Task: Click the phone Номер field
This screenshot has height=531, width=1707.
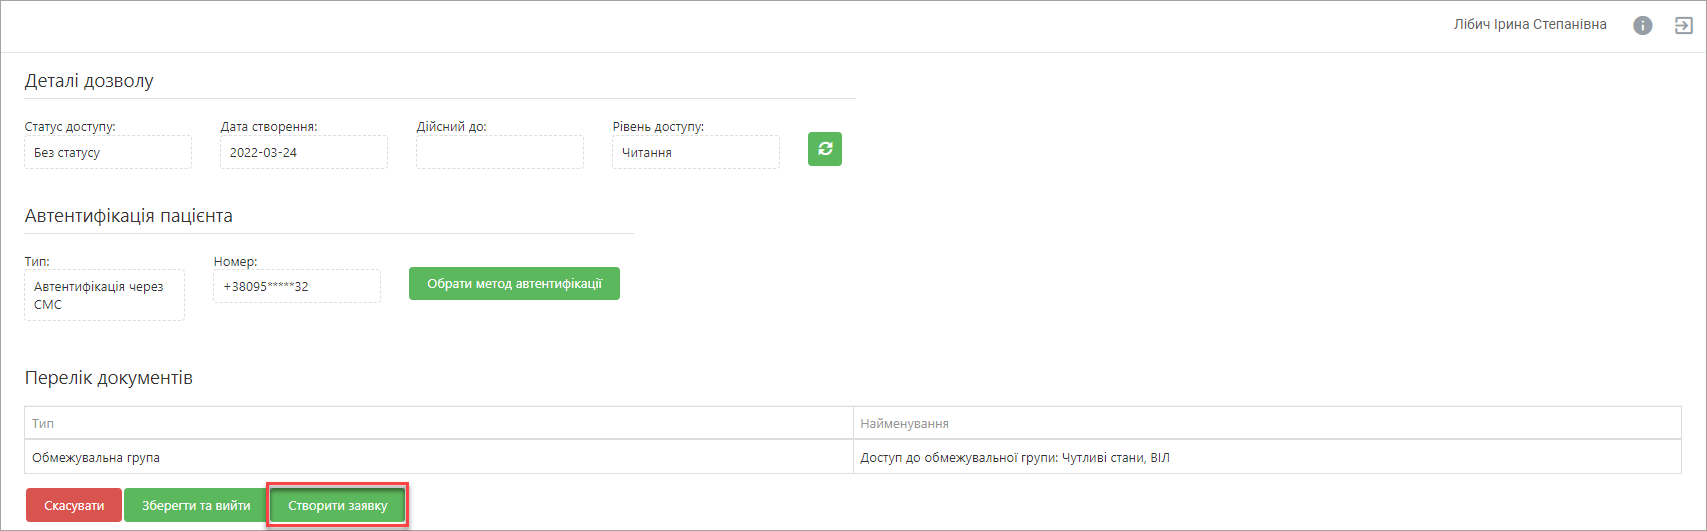Action: pos(297,286)
